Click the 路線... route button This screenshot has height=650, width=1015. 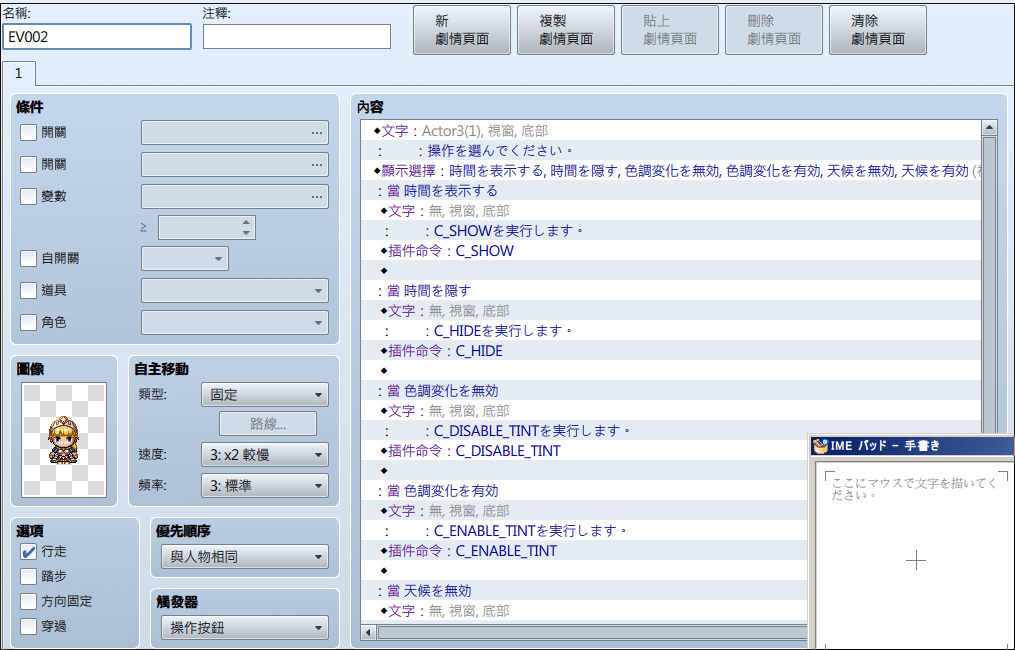[268, 424]
